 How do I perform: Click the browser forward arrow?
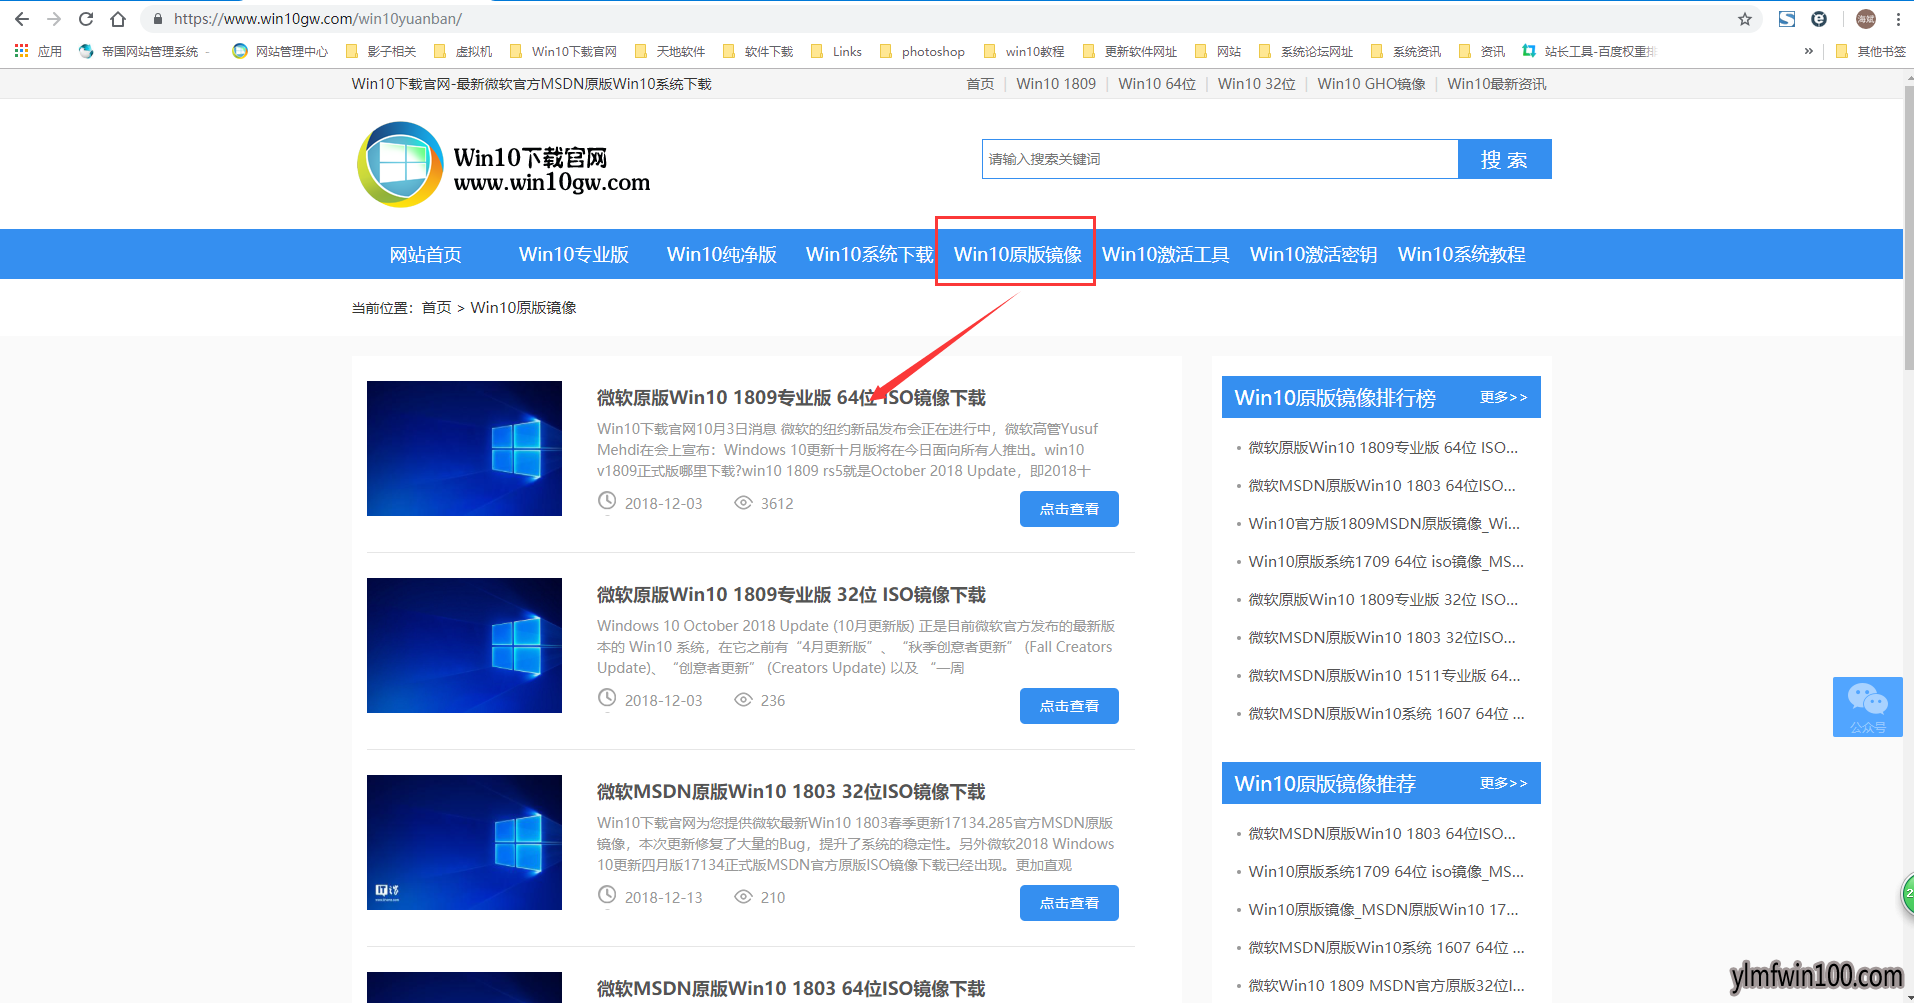tap(54, 19)
